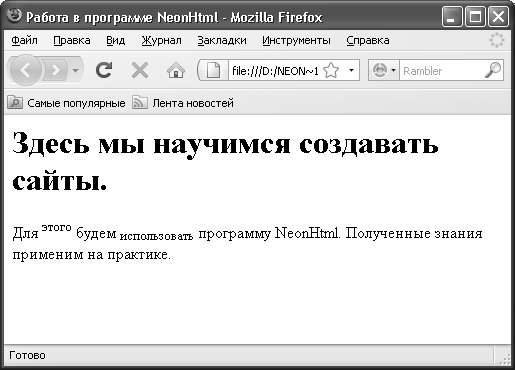This screenshot has height=370, width=515.
Task: Go back with the Back arrow button
Action: [25, 70]
